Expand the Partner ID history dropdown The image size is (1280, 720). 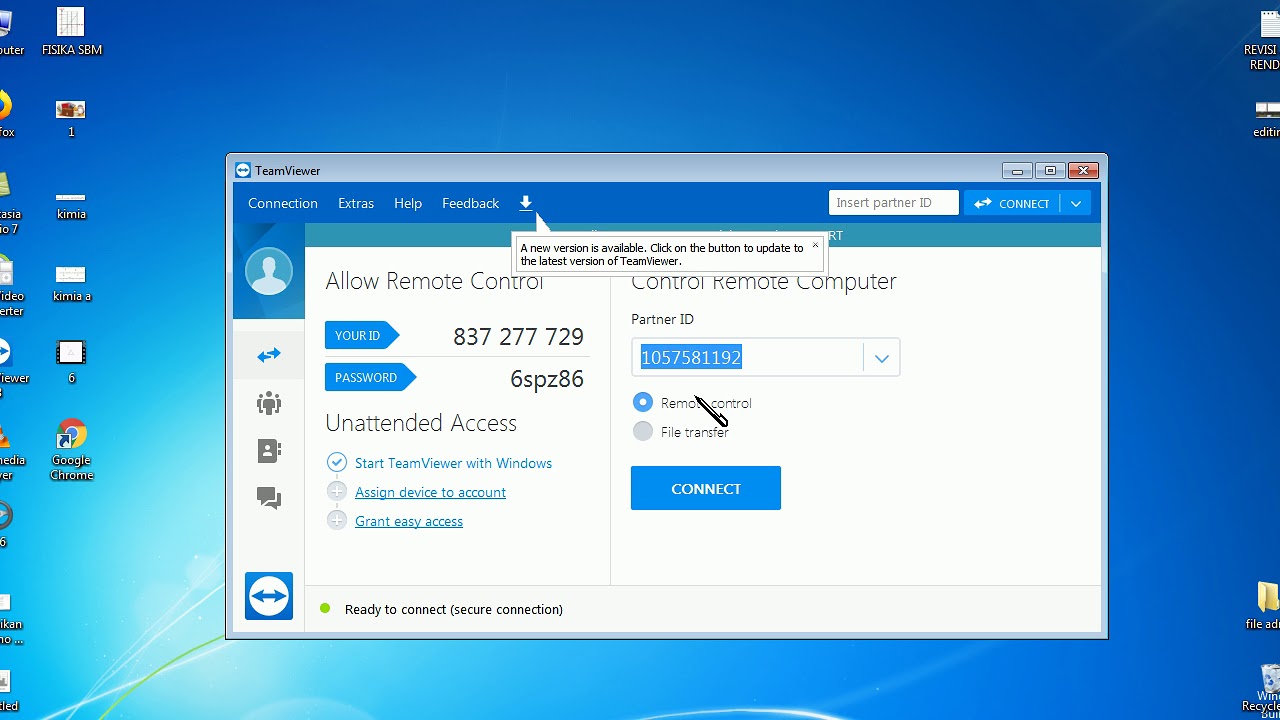[x=881, y=358]
